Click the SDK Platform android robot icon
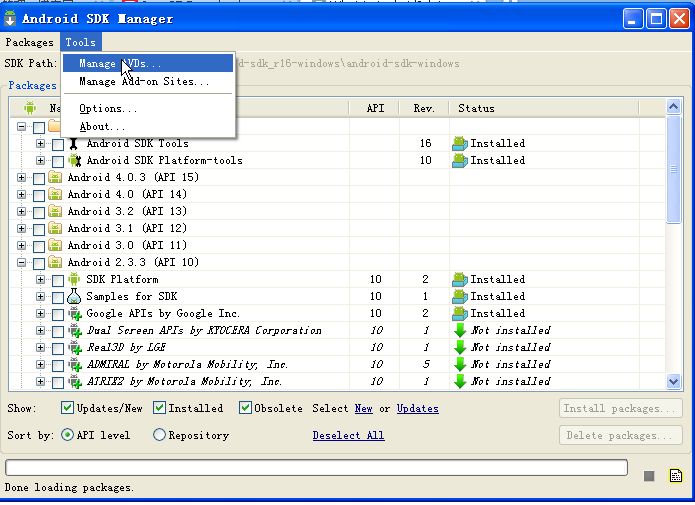 pyautogui.click(x=74, y=279)
